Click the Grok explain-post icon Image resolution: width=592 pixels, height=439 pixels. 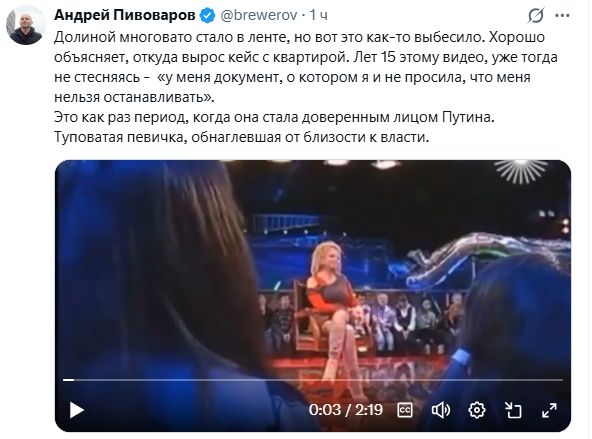click(536, 15)
